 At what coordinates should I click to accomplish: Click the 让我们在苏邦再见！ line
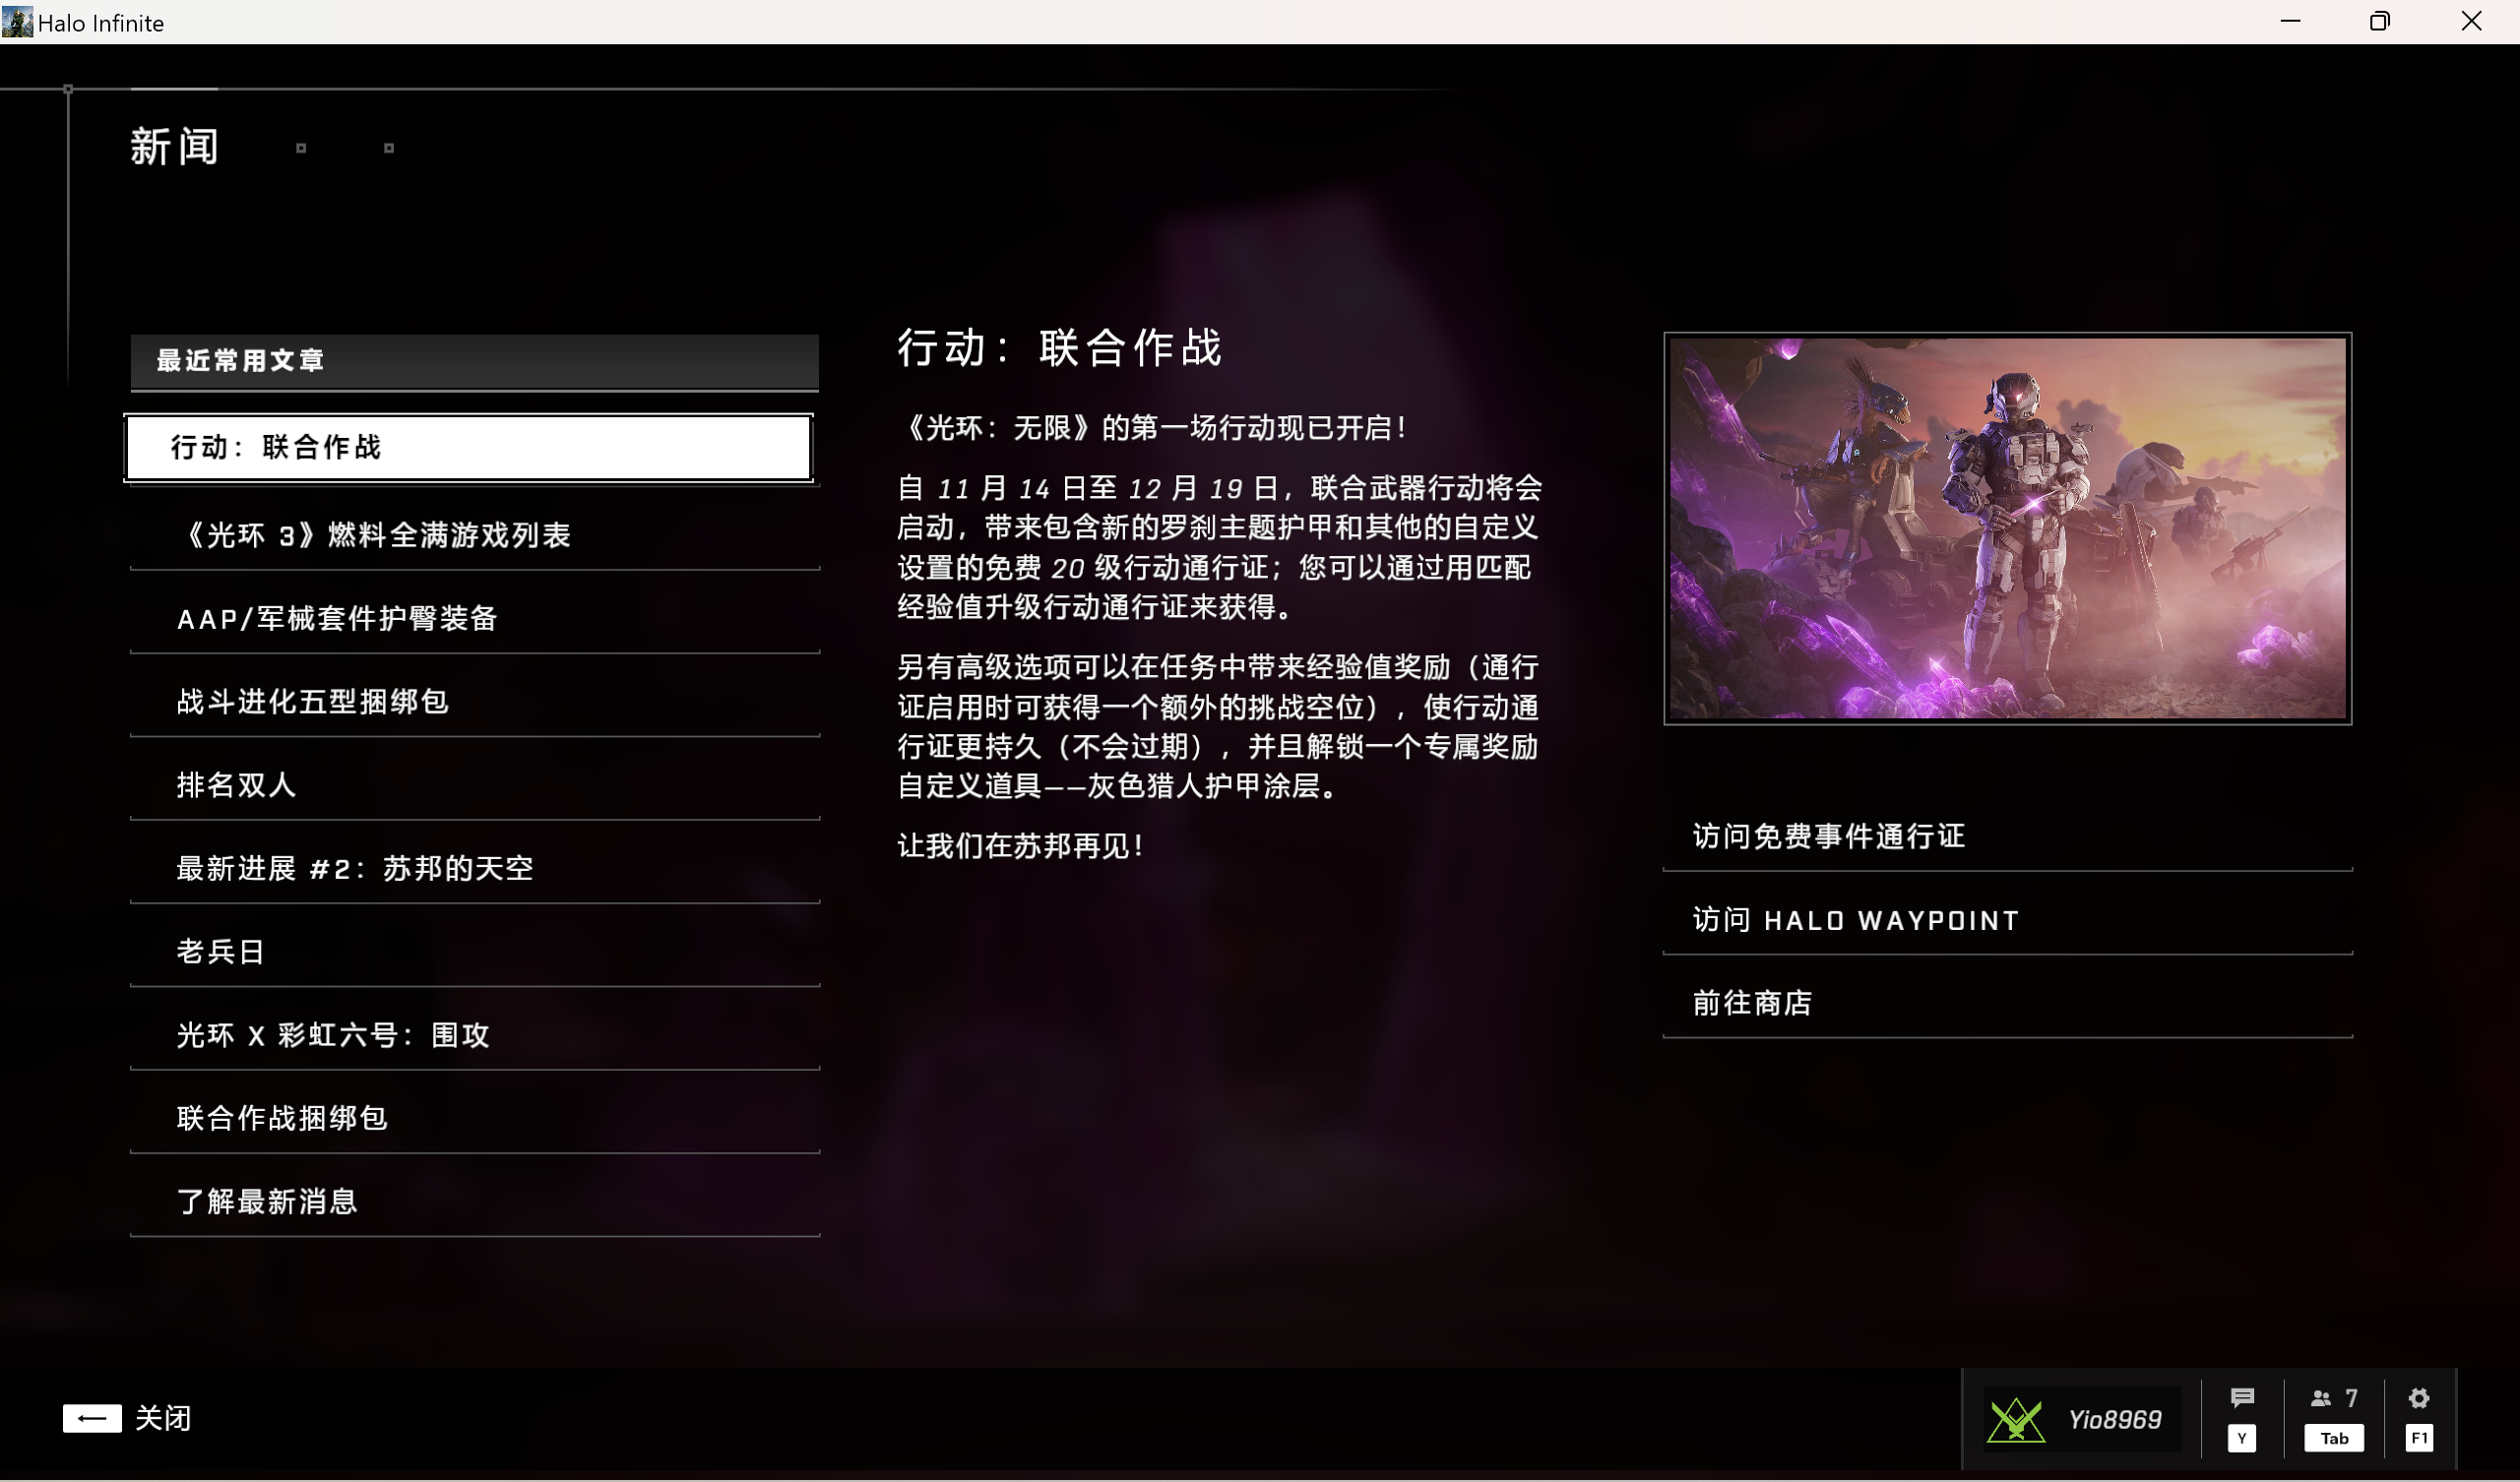click(x=1020, y=846)
